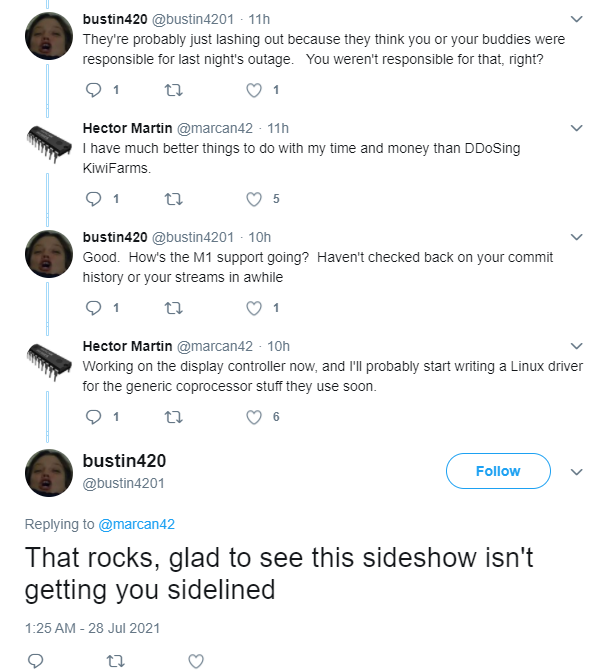Retweet the display controller driver tweet
Image resolution: width=613 pixels, height=671 pixels.
[x=174, y=417]
